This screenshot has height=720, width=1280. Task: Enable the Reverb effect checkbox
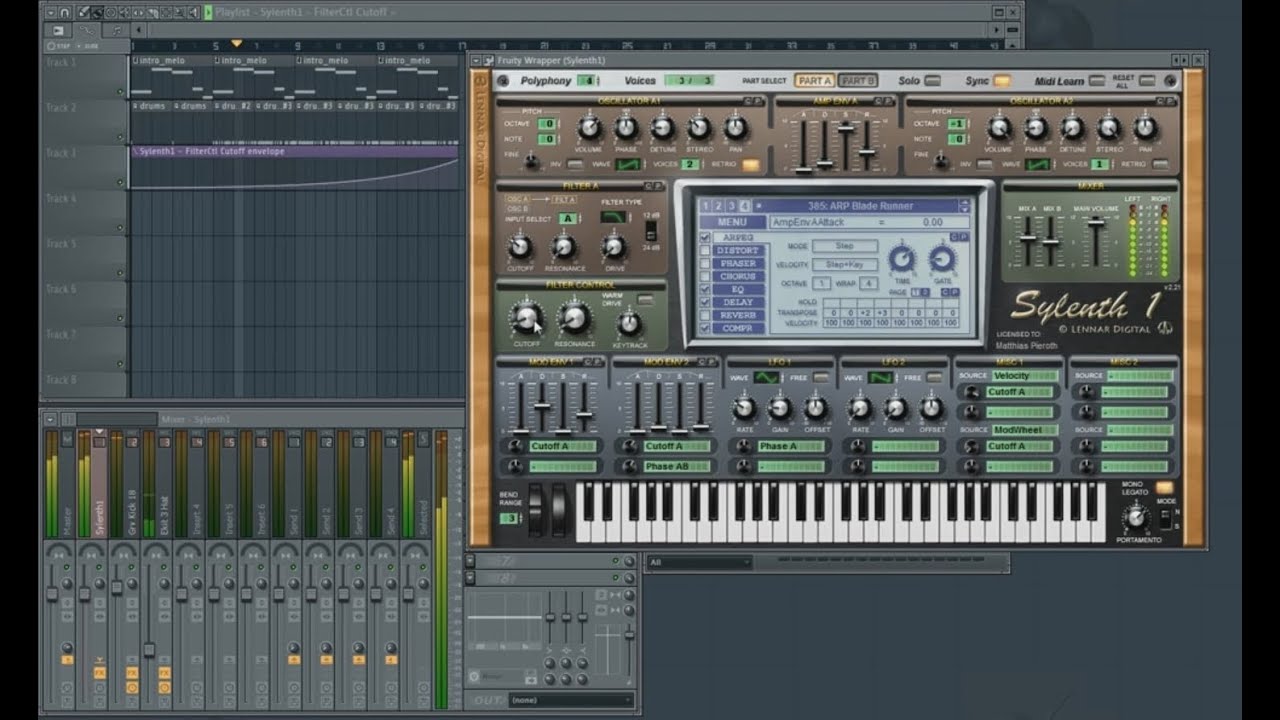[x=706, y=315]
